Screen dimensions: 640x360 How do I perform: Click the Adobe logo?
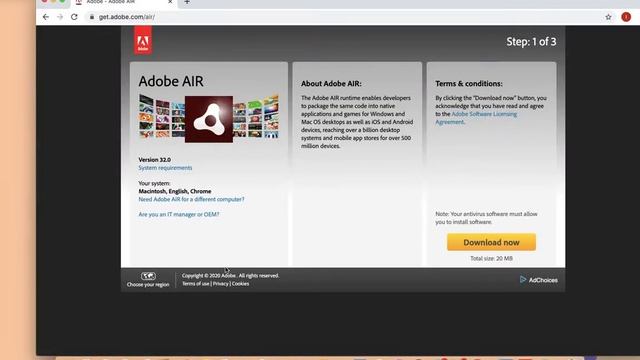(x=143, y=40)
